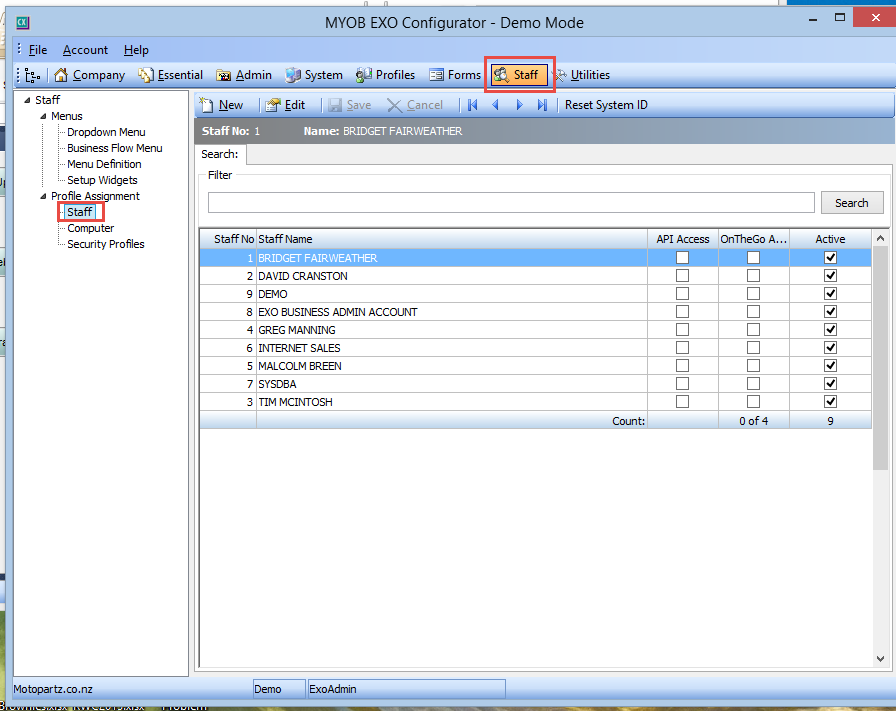Screen dimensions: 896x711
Task: Click the Motopartz.co.nz status bar entry
Action: click(x=53, y=689)
